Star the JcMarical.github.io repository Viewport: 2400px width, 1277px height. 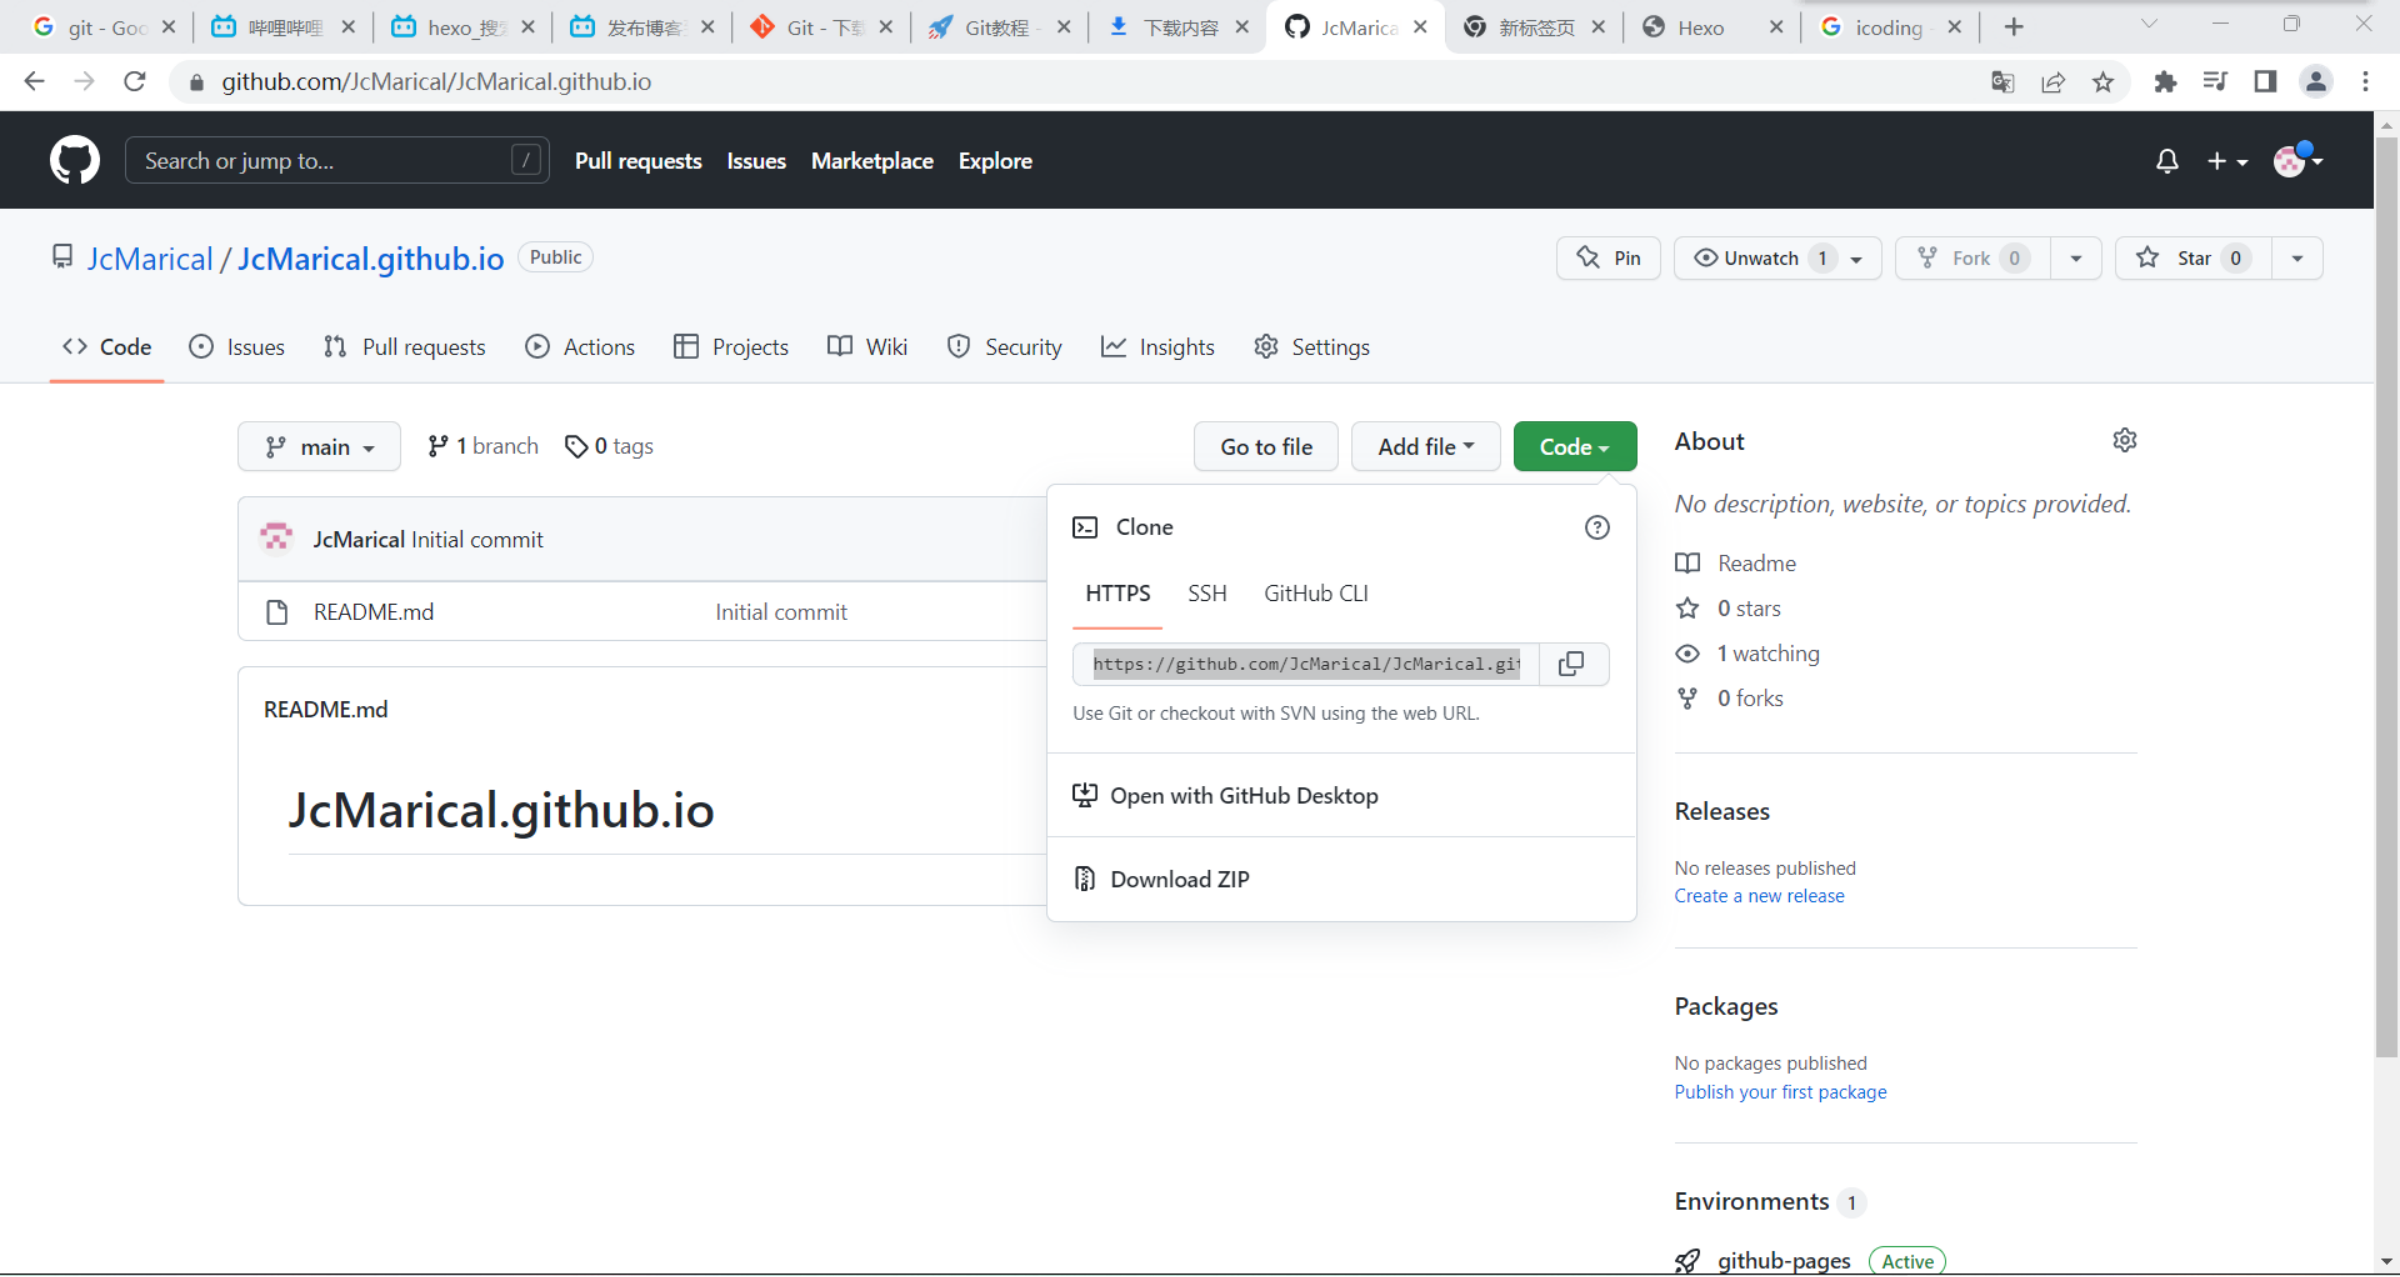click(x=2194, y=258)
